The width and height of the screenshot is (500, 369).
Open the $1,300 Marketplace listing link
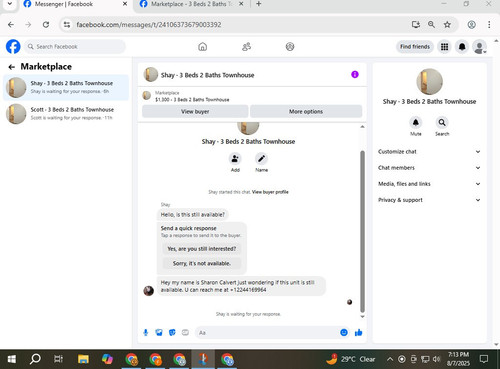(192, 100)
